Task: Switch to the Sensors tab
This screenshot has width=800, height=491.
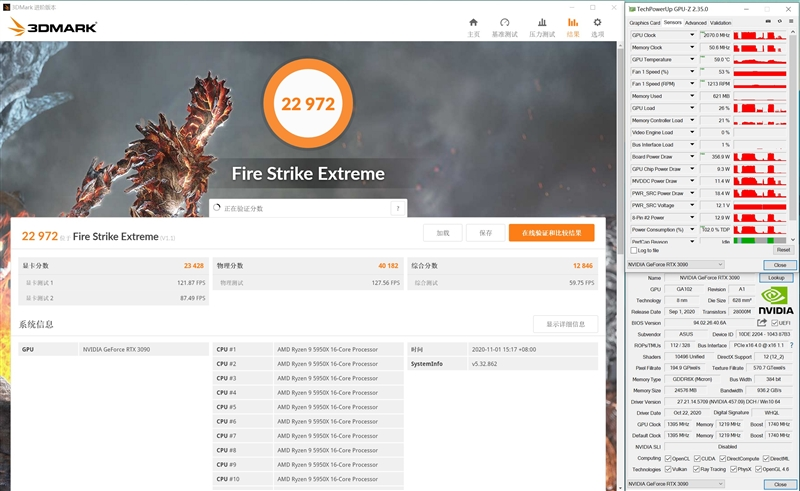Action: click(672, 22)
